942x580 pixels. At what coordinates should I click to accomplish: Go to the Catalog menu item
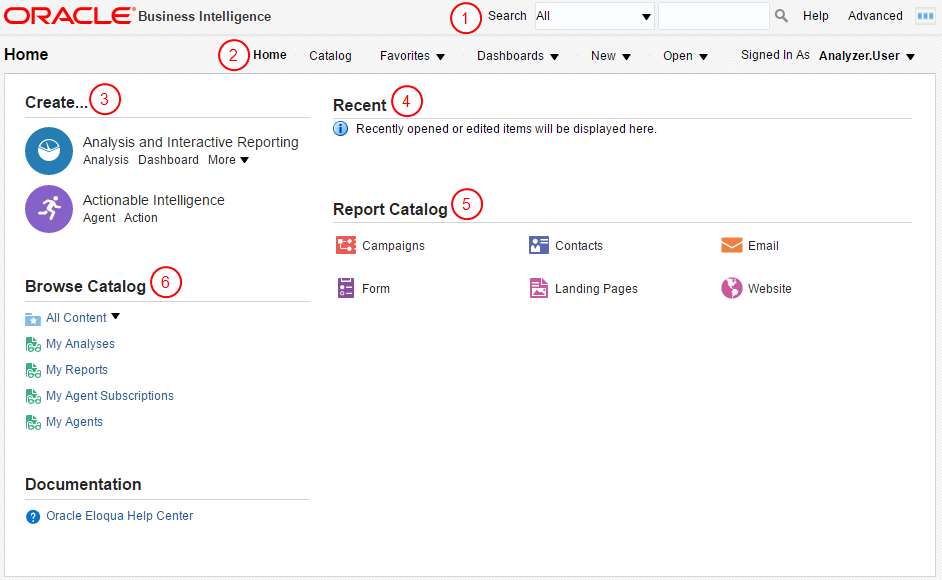click(x=330, y=56)
